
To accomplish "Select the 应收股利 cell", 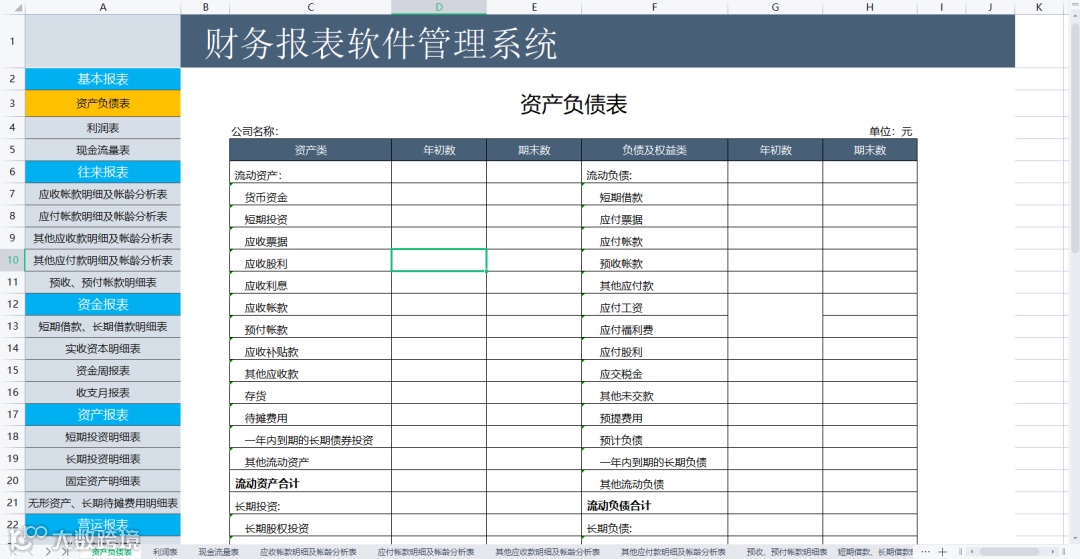I will pos(311,261).
